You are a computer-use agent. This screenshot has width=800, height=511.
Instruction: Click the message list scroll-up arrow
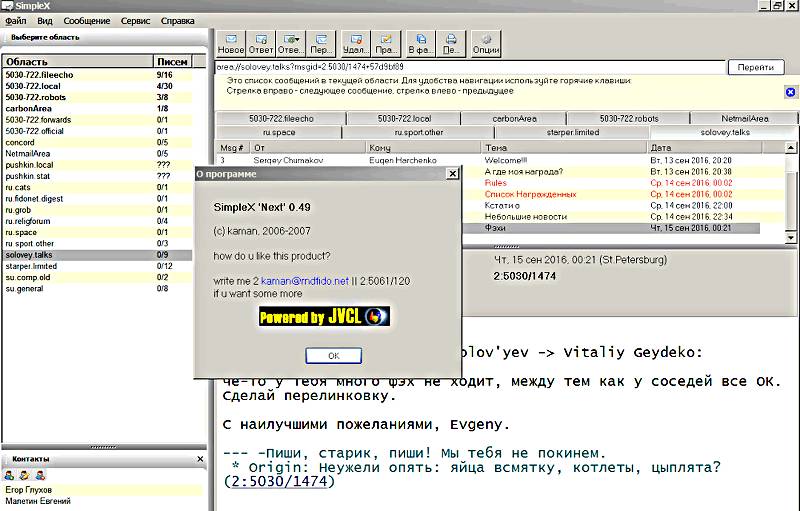(790, 148)
